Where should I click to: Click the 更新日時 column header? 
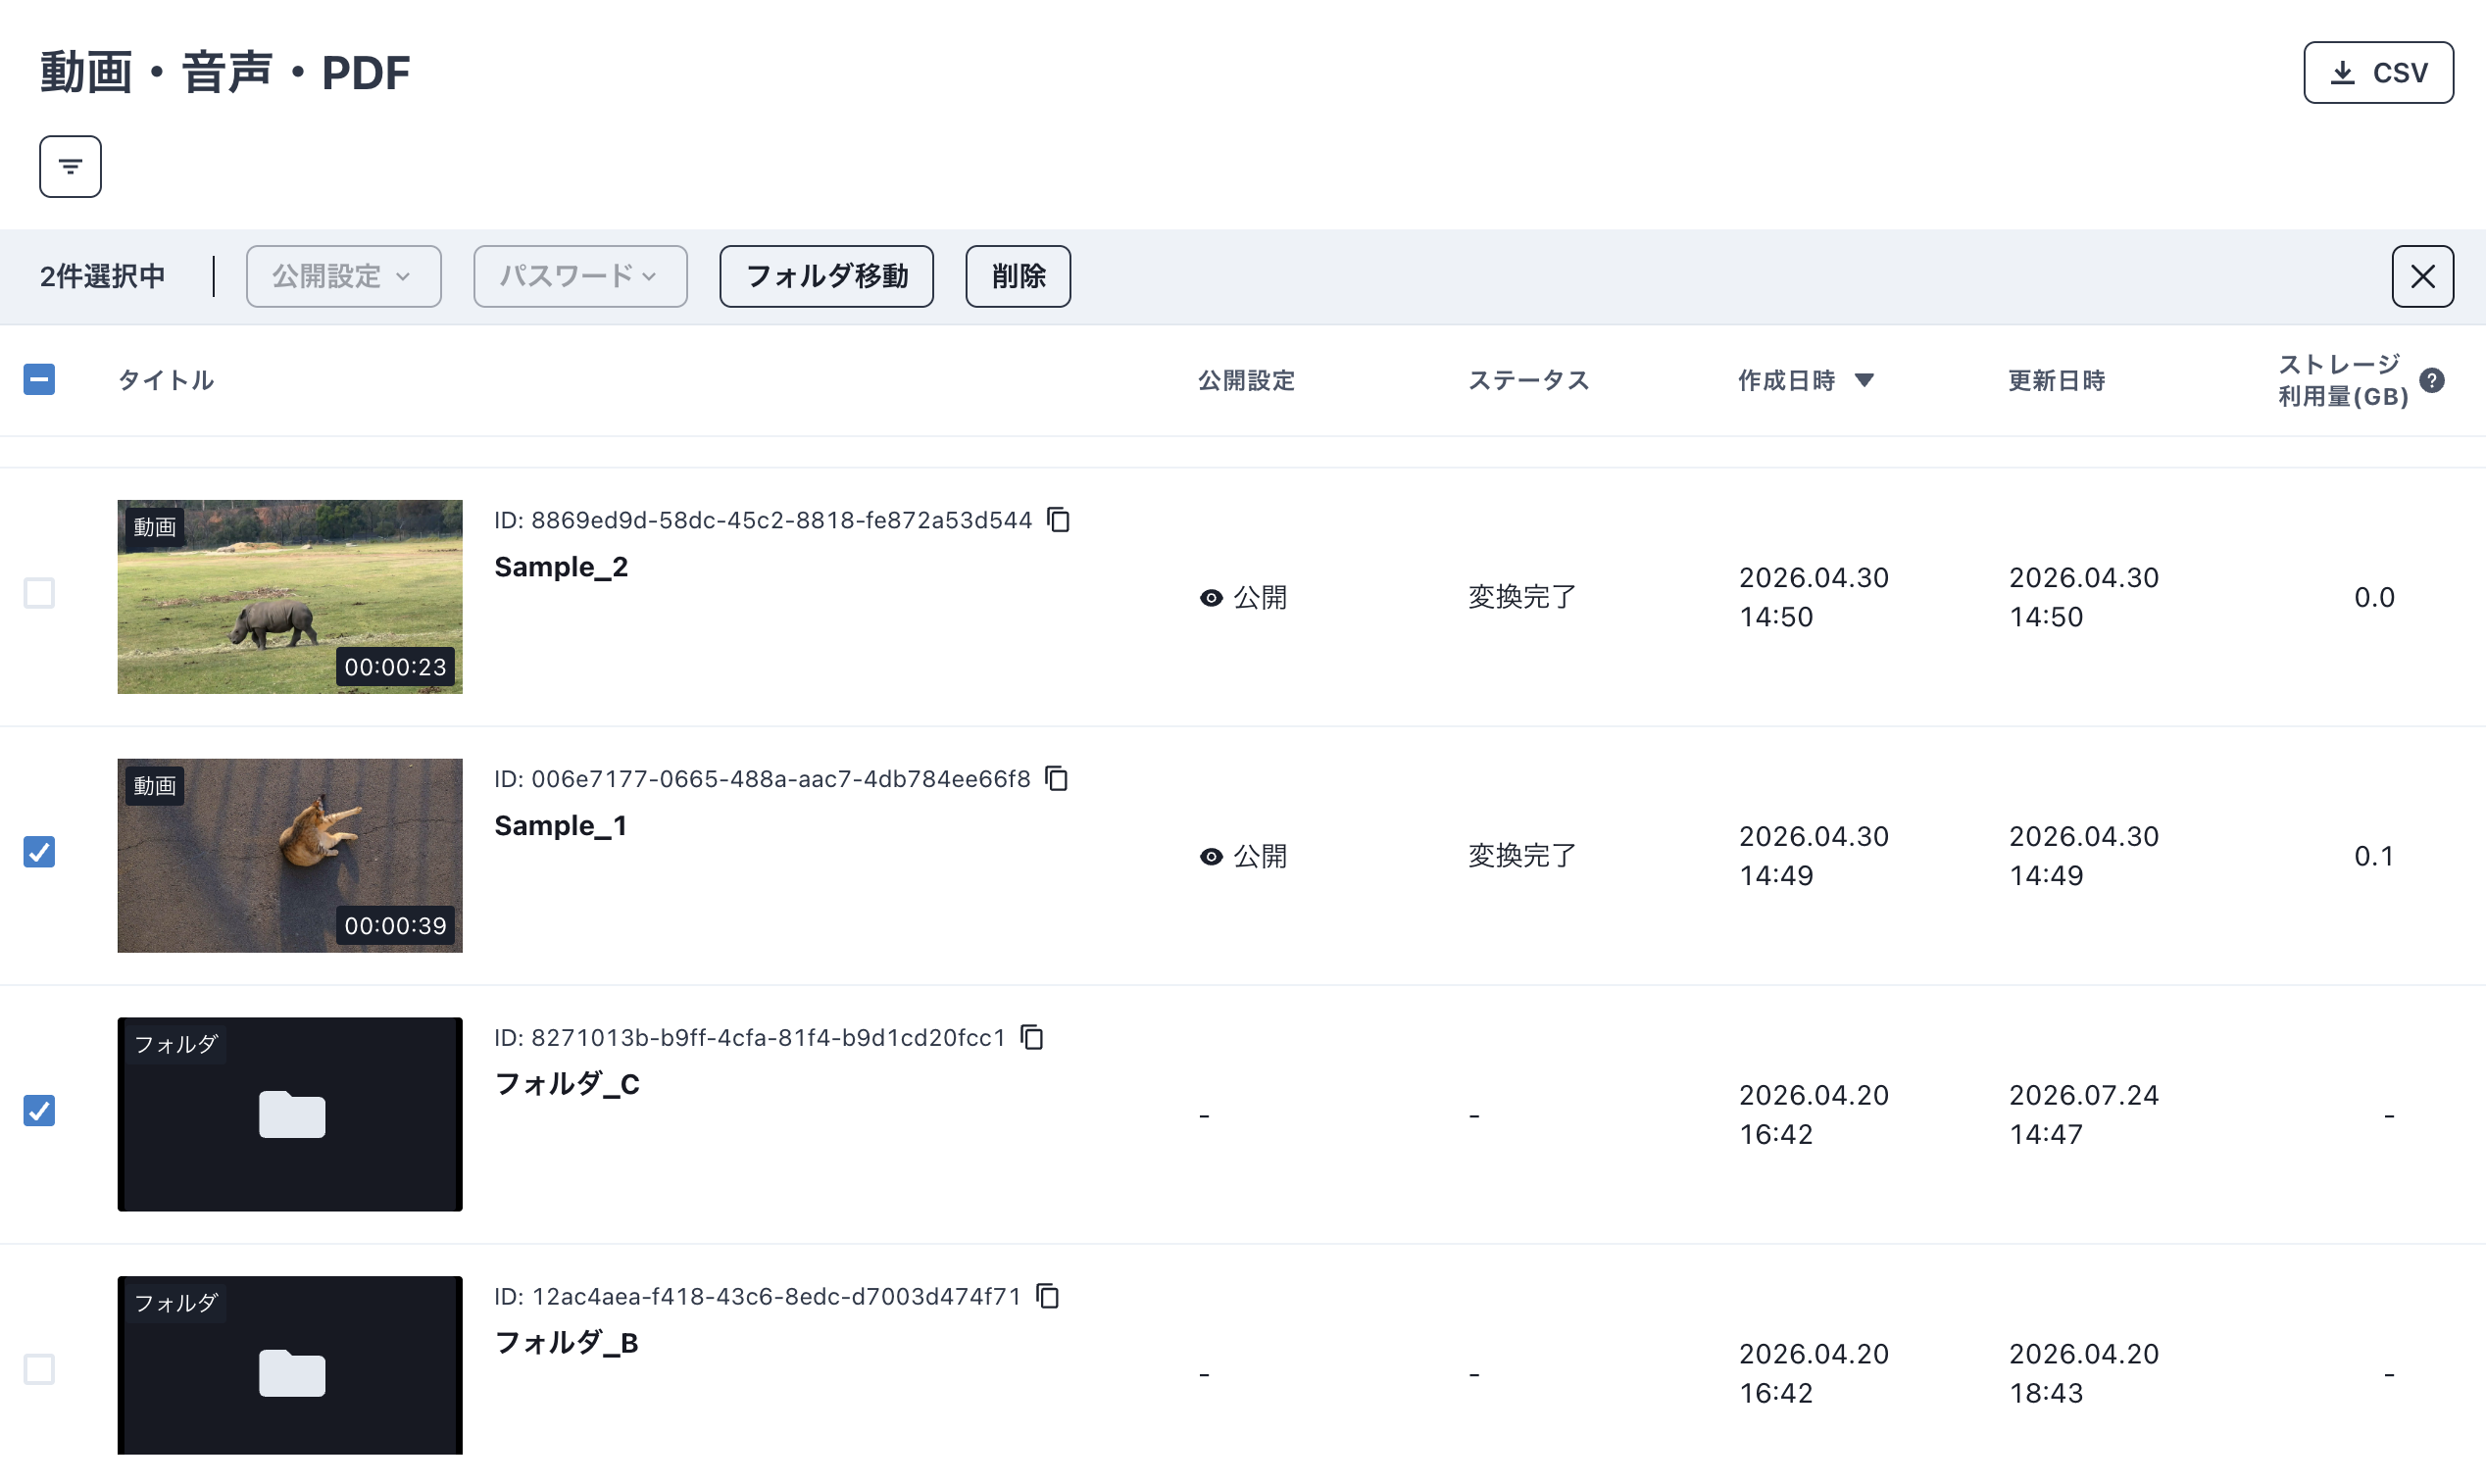pos(2057,380)
